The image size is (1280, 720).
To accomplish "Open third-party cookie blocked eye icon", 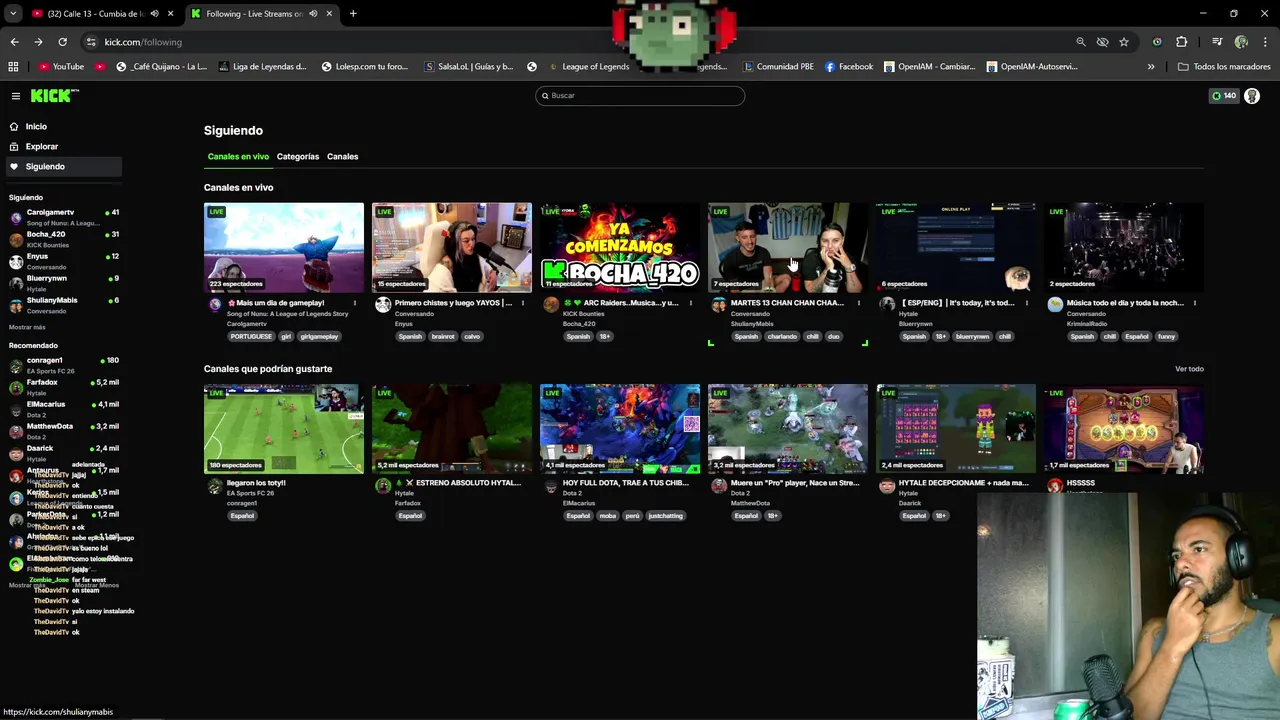I will [1102, 42].
